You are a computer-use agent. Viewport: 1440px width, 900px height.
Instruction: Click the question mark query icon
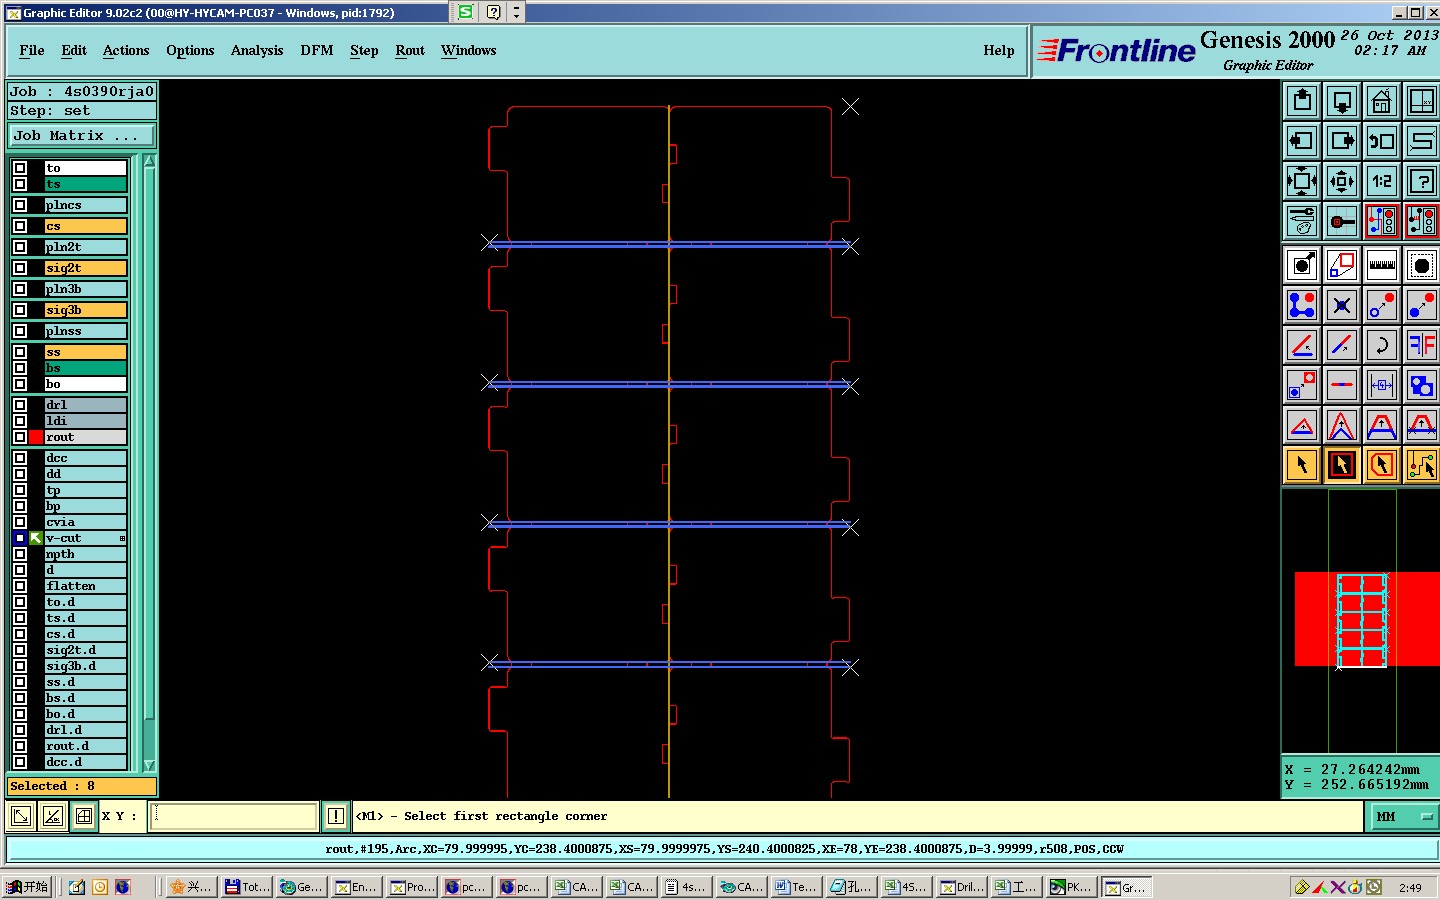pyautogui.click(x=1421, y=181)
